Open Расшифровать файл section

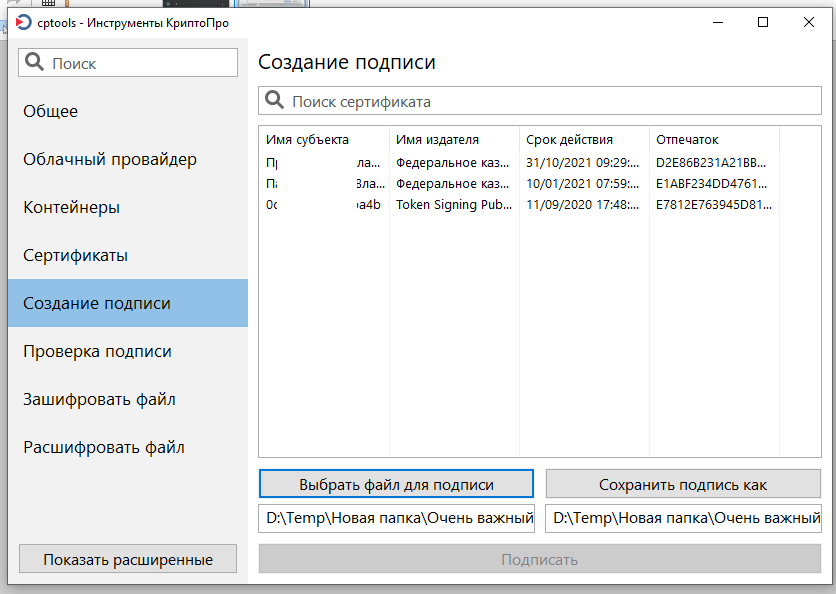coord(104,448)
